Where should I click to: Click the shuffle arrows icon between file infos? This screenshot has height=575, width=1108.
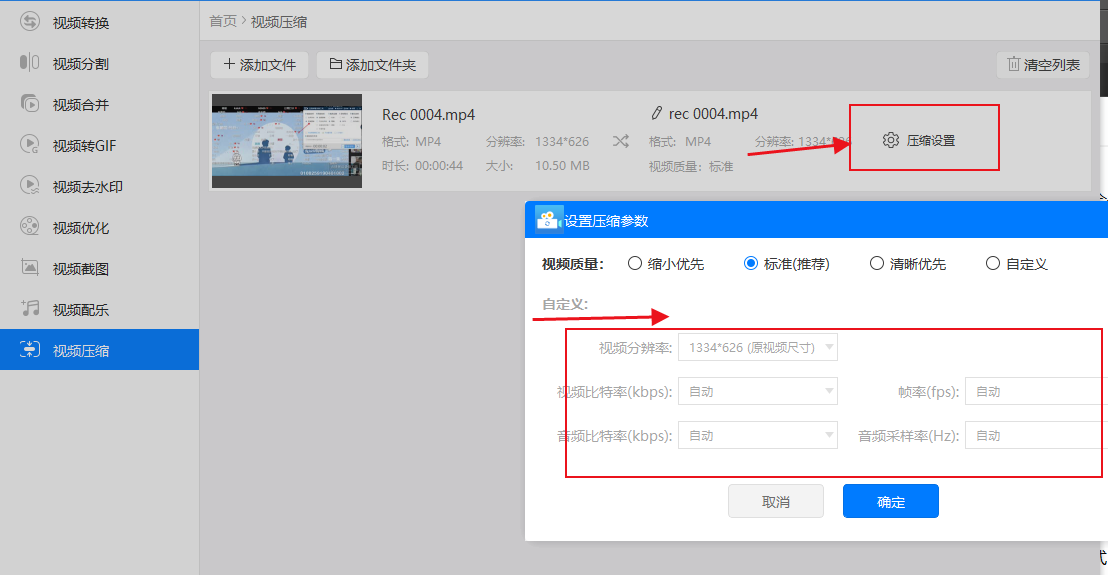click(620, 141)
